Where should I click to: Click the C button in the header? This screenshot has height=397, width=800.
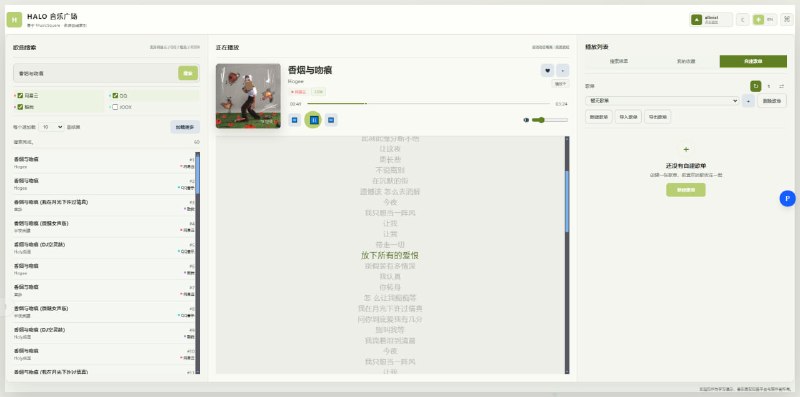(742, 19)
